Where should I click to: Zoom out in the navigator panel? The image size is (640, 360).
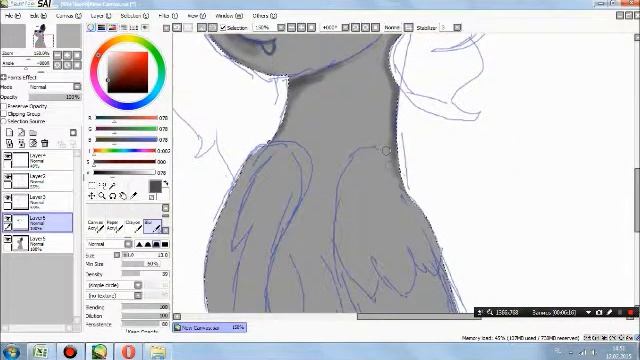tap(58, 55)
